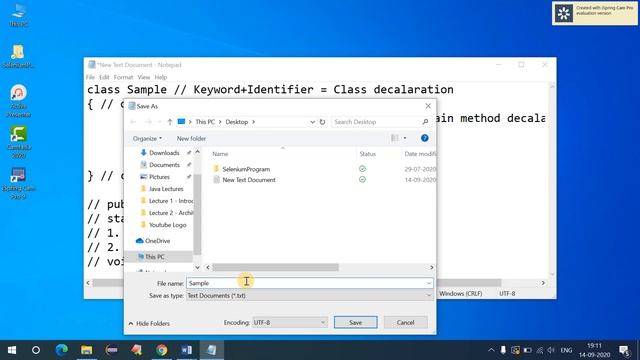Screen dimensions: 640x360
Task: Collapse panel with Hide Folders
Action: (x=149, y=323)
